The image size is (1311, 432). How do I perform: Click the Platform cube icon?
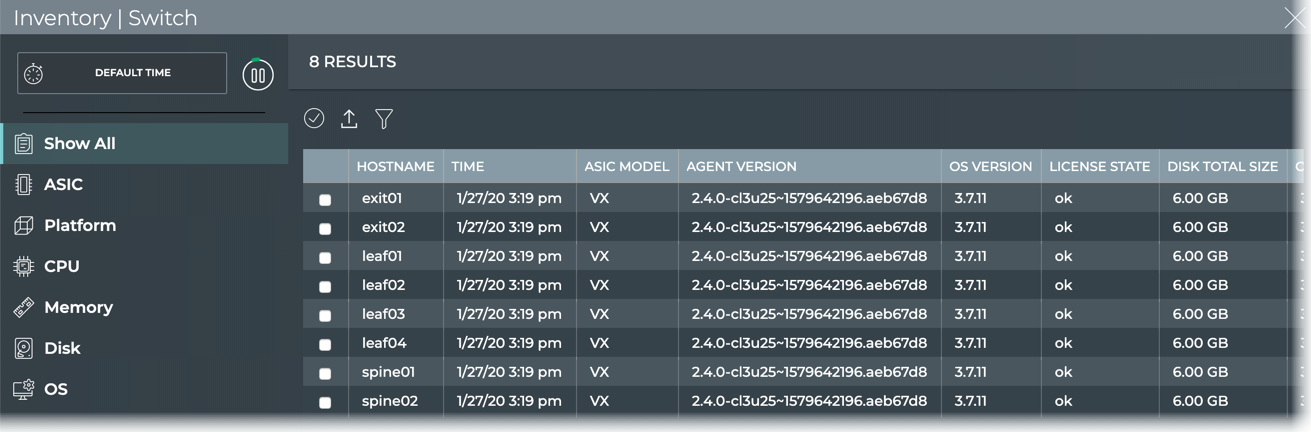[24, 225]
